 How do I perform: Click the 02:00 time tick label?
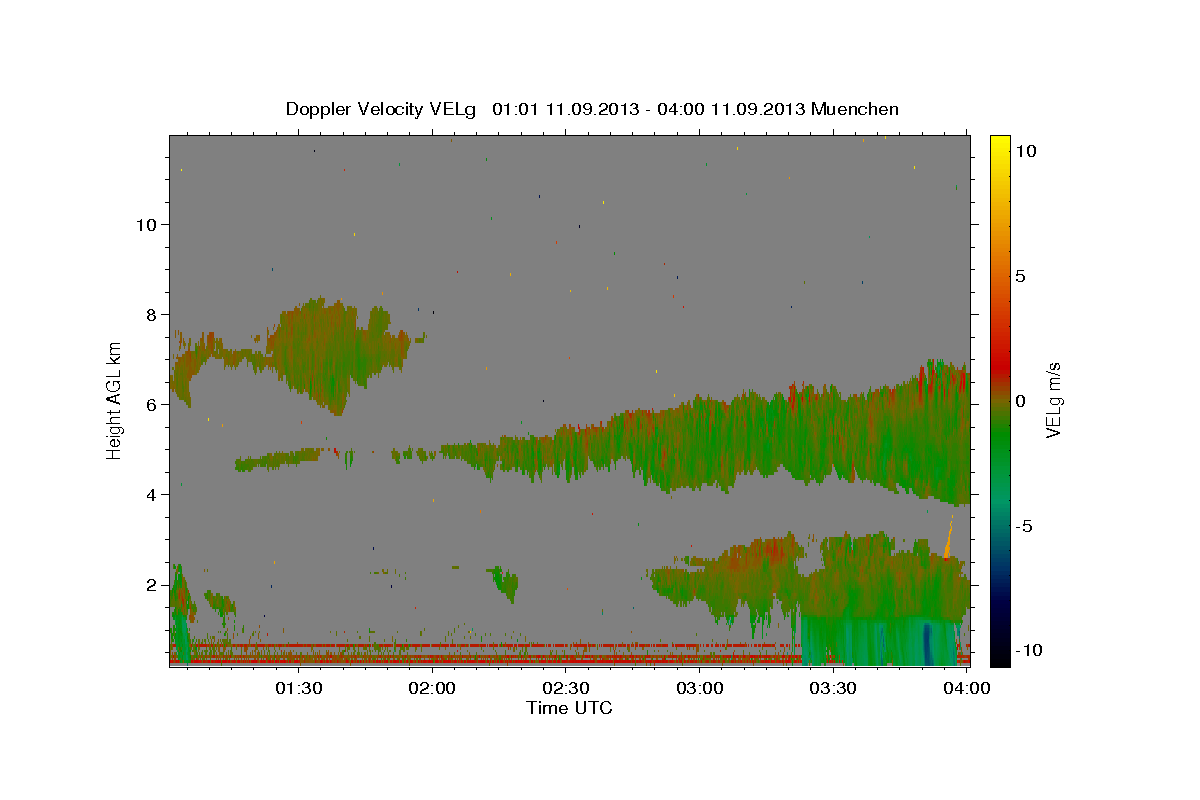(x=432, y=688)
